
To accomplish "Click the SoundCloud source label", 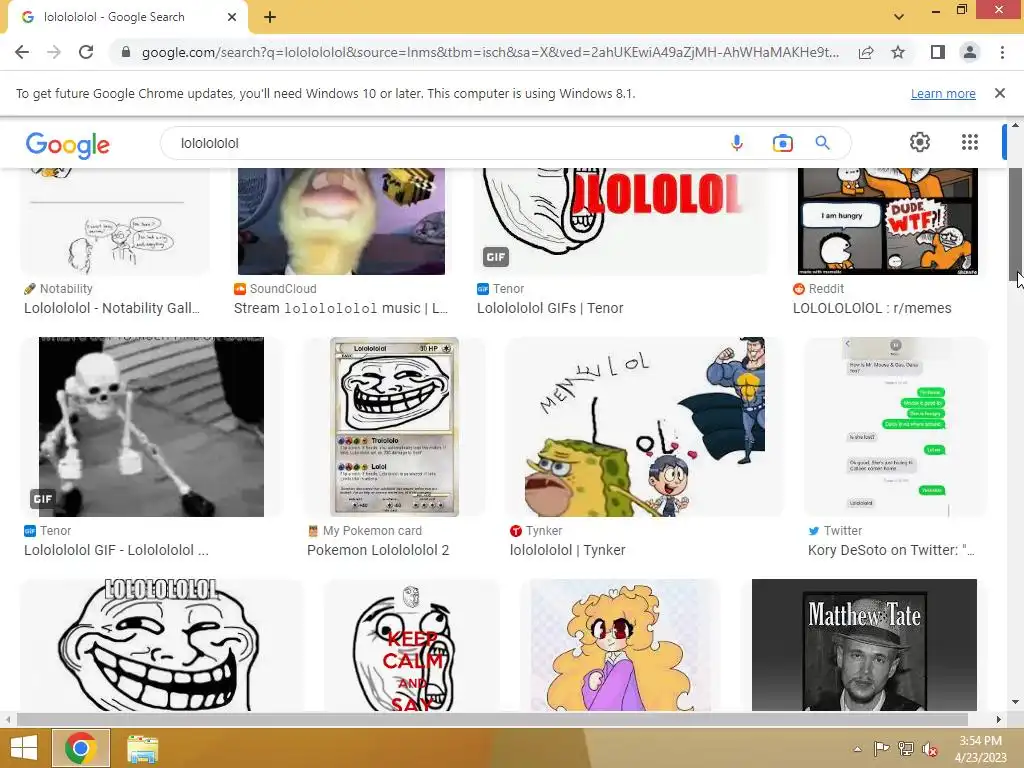I will click(283, 289).
